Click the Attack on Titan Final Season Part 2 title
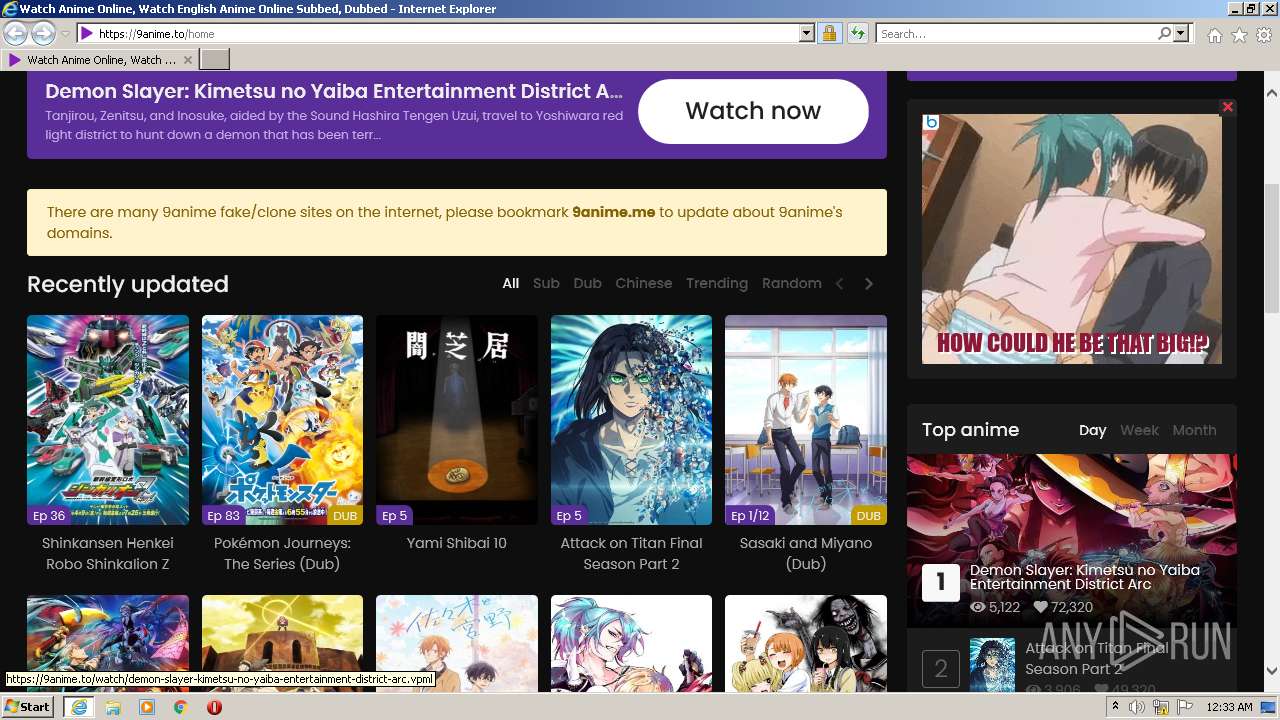Image resolution: width=1280 pixels, height=720 pixels. click(631, 553)
